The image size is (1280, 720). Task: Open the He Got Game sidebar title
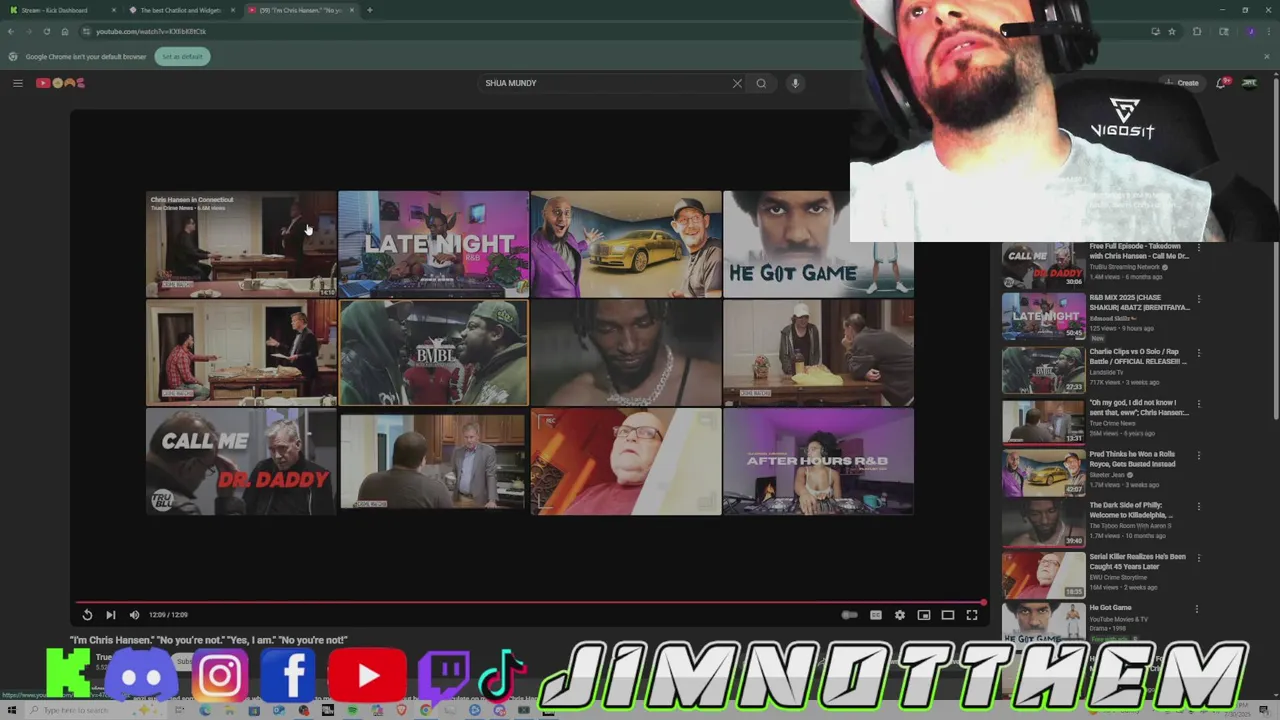pyautogui.click(x=1110, y=607)
